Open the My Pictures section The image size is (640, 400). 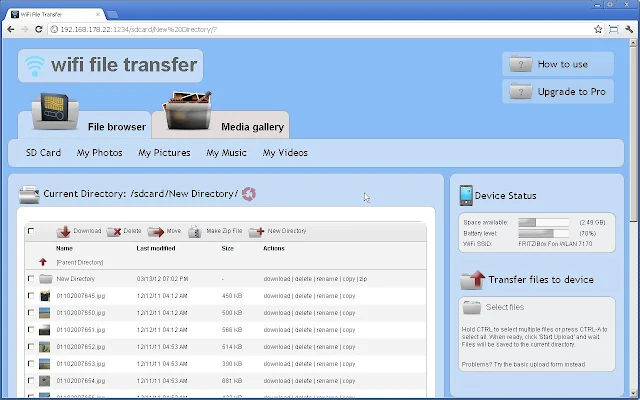164,153
